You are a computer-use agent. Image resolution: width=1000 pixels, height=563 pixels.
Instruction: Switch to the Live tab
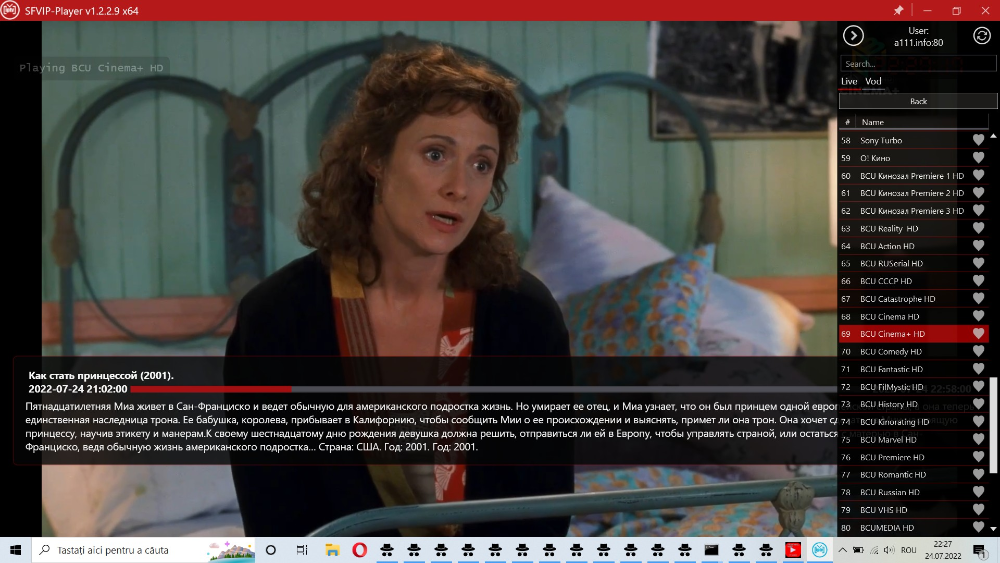(x=849, y=82)
